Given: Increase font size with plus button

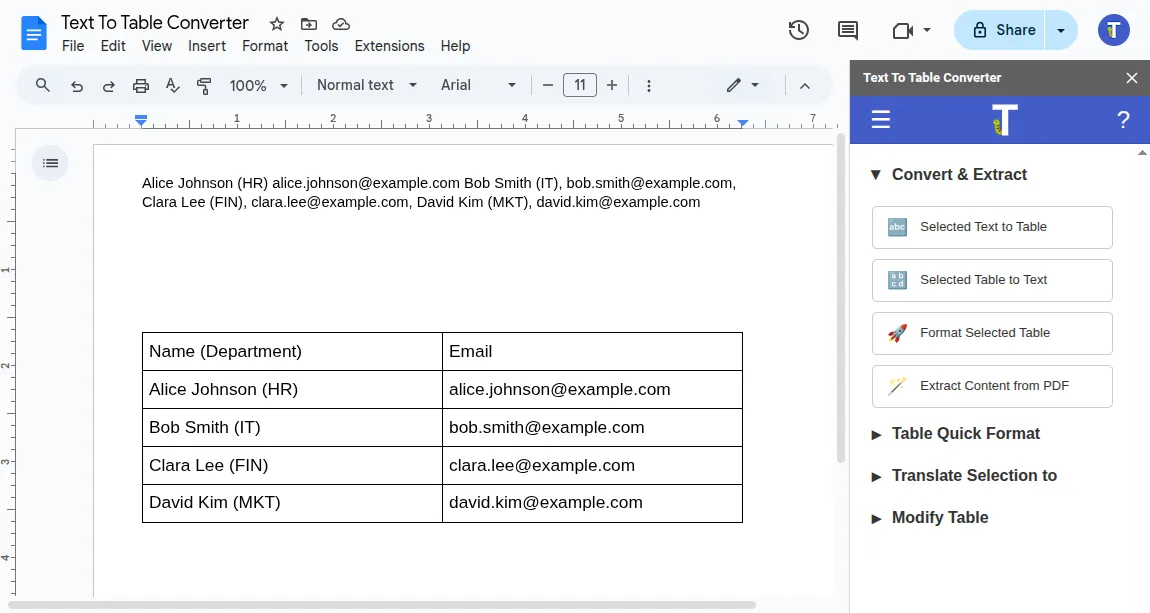Looking at the screenshot, I should [612, 86].
